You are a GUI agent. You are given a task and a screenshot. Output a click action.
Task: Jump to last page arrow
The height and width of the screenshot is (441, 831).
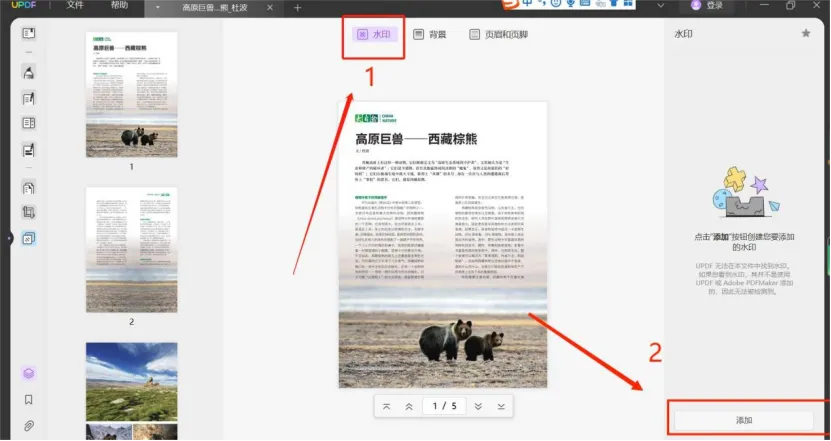click(x=501, y=406)
